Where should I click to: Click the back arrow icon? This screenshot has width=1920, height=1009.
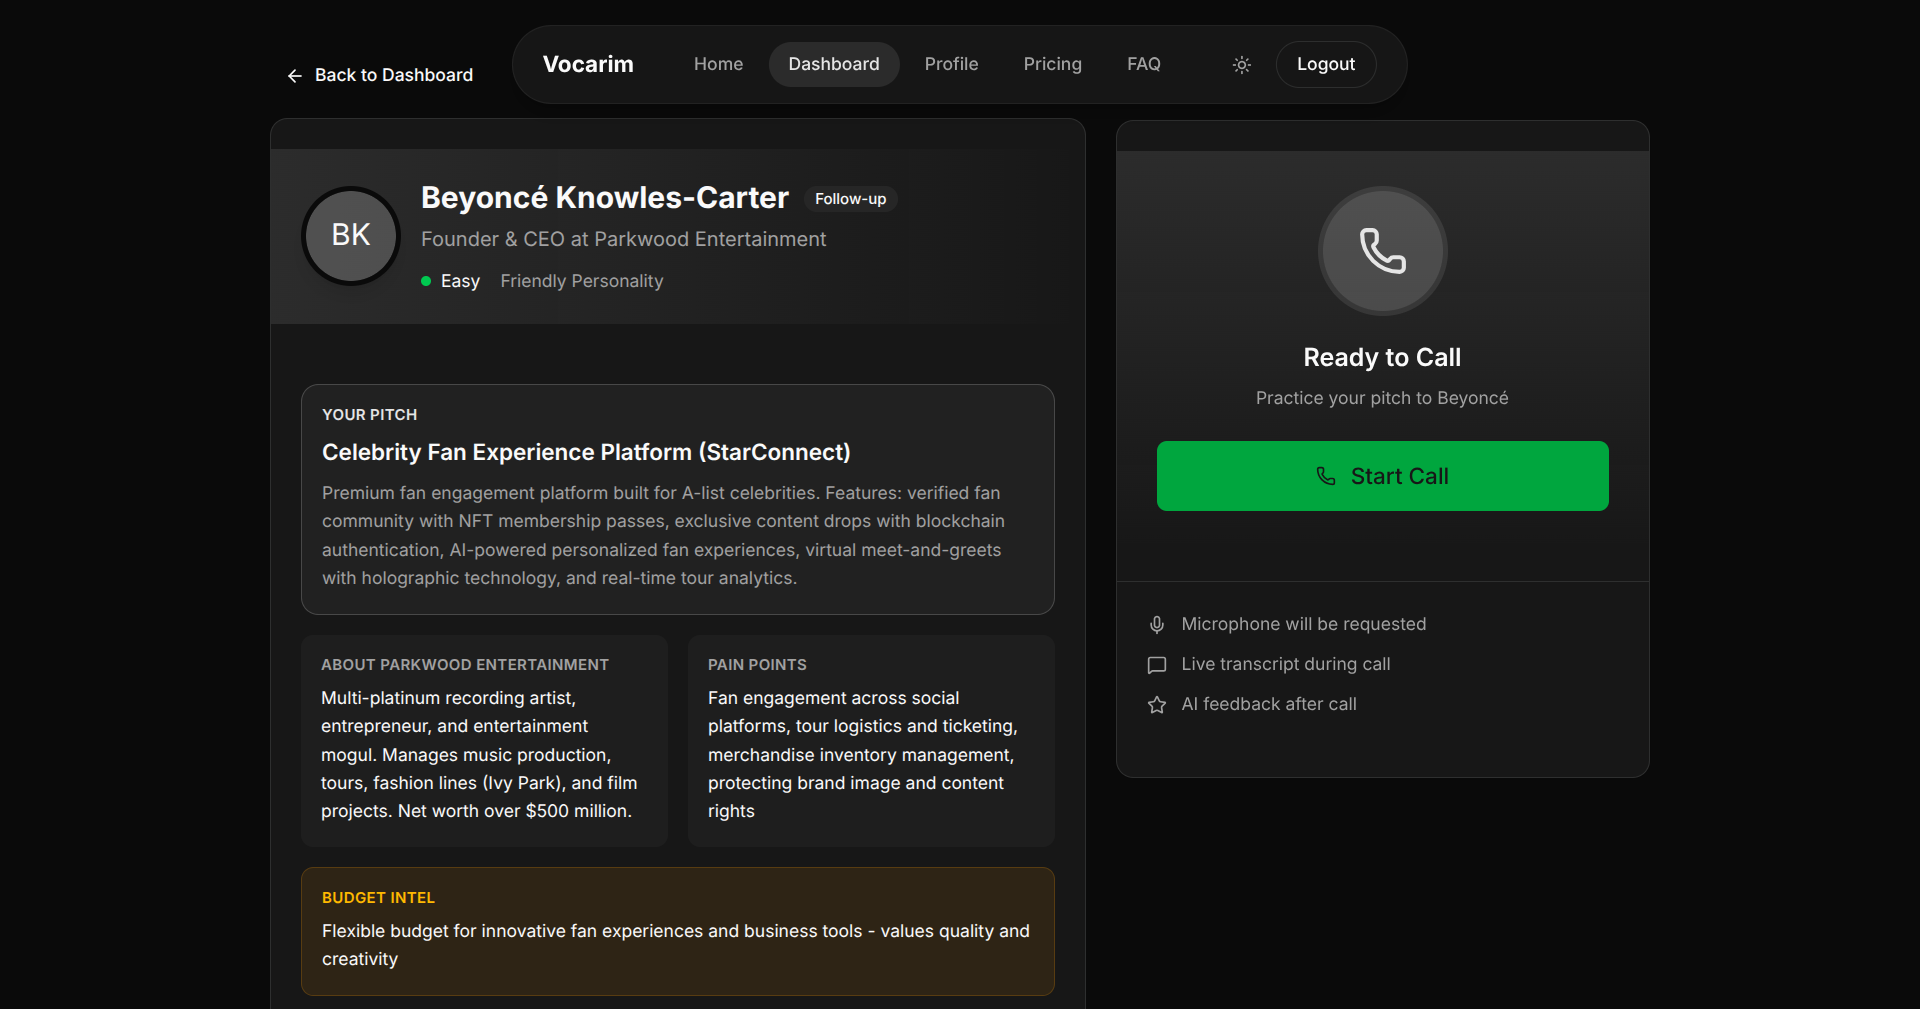tap(295, 76)
